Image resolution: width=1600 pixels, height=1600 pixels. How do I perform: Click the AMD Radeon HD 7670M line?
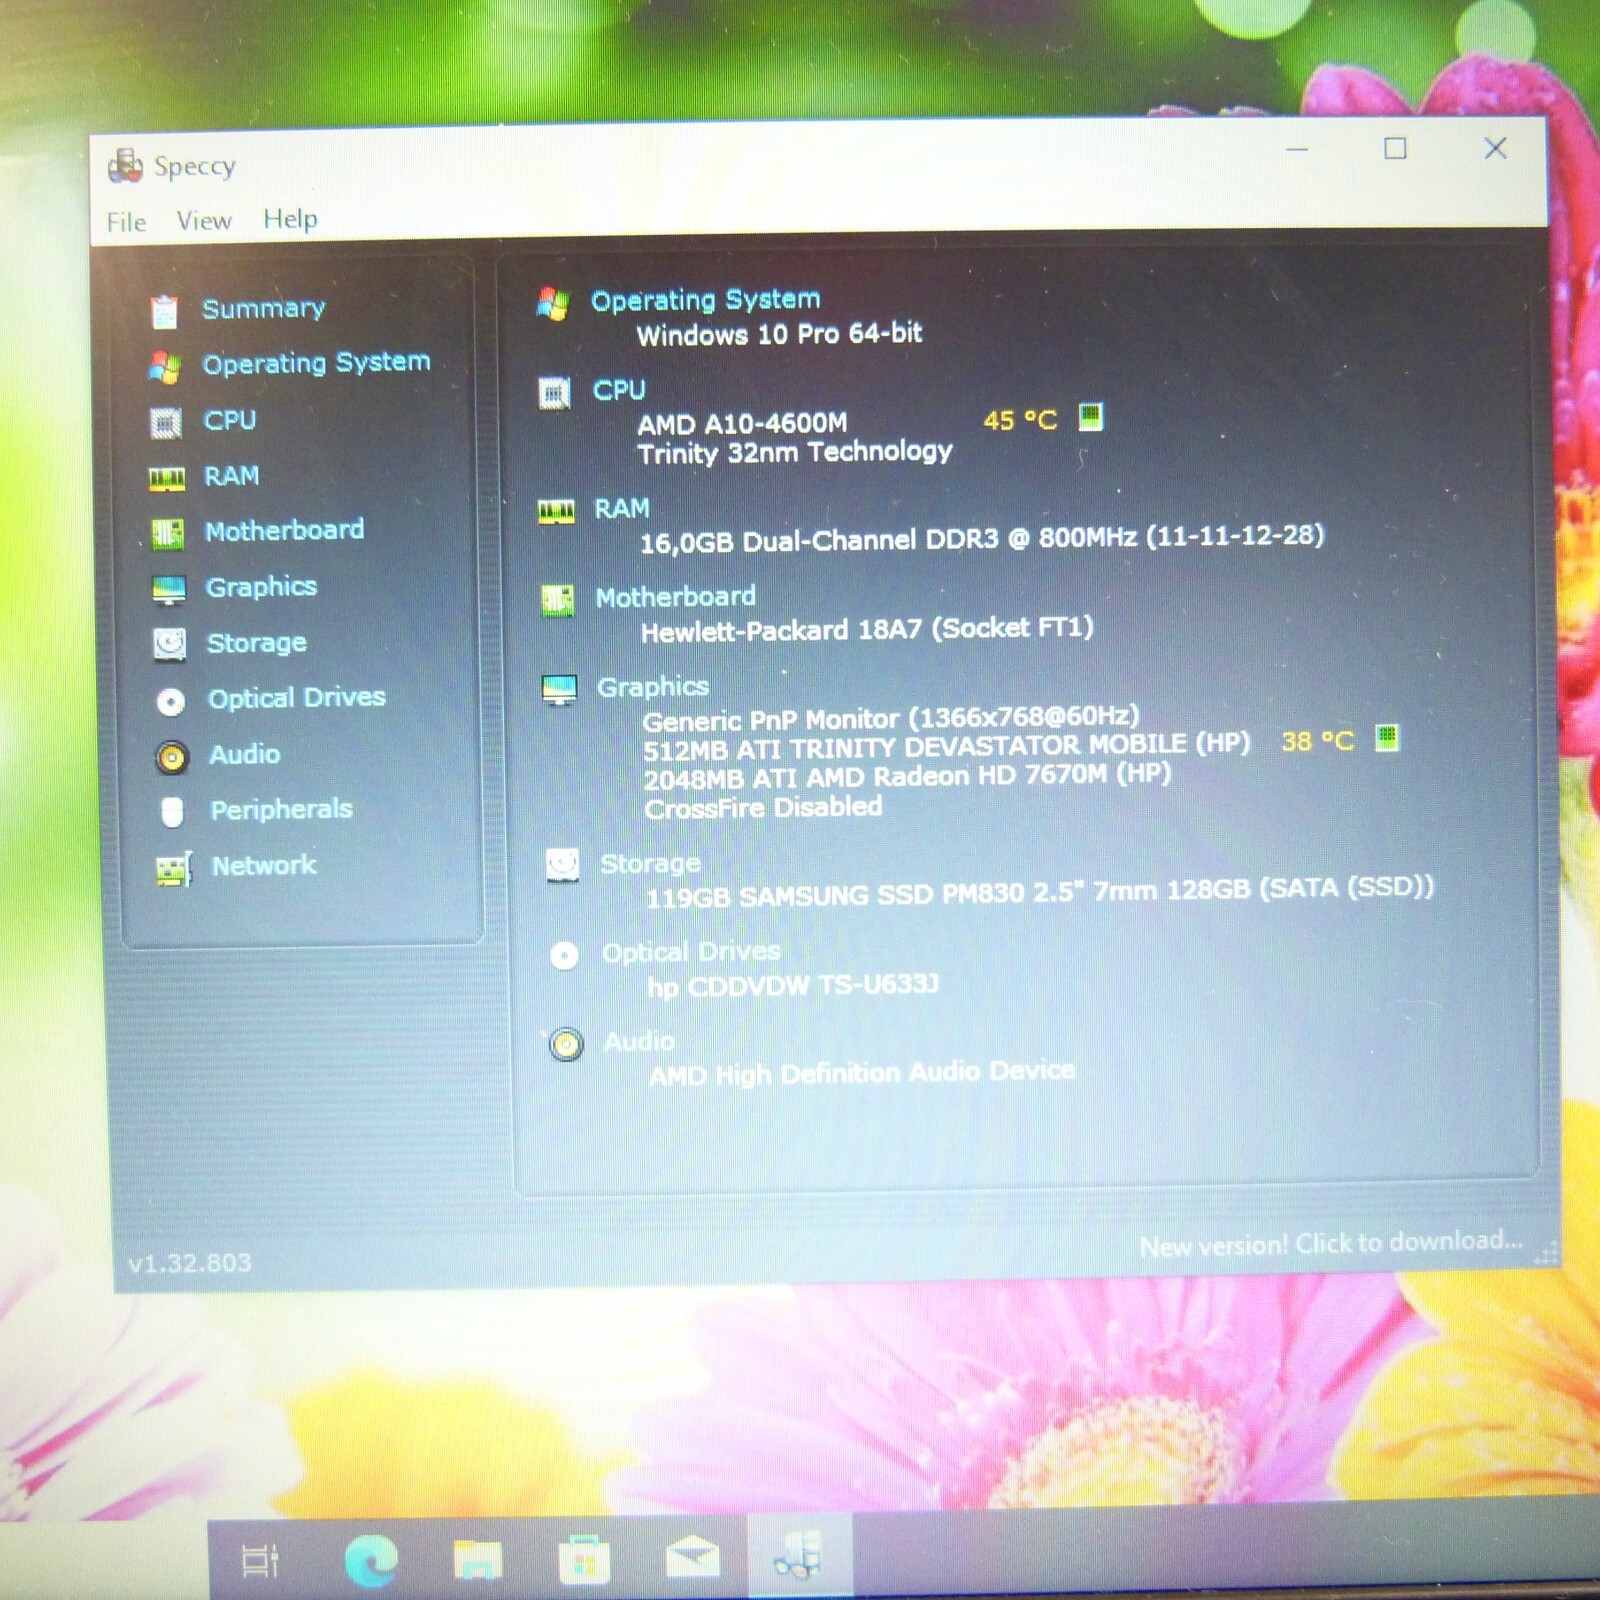pyautogui.click(x=908, y=776)
